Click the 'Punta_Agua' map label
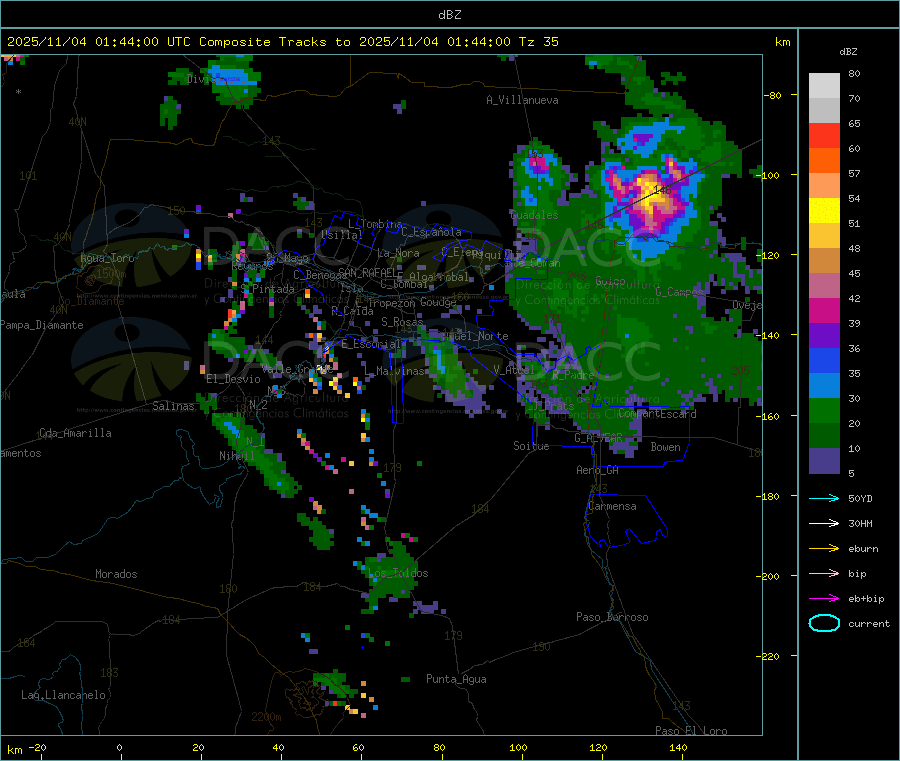 pos(456,679)
